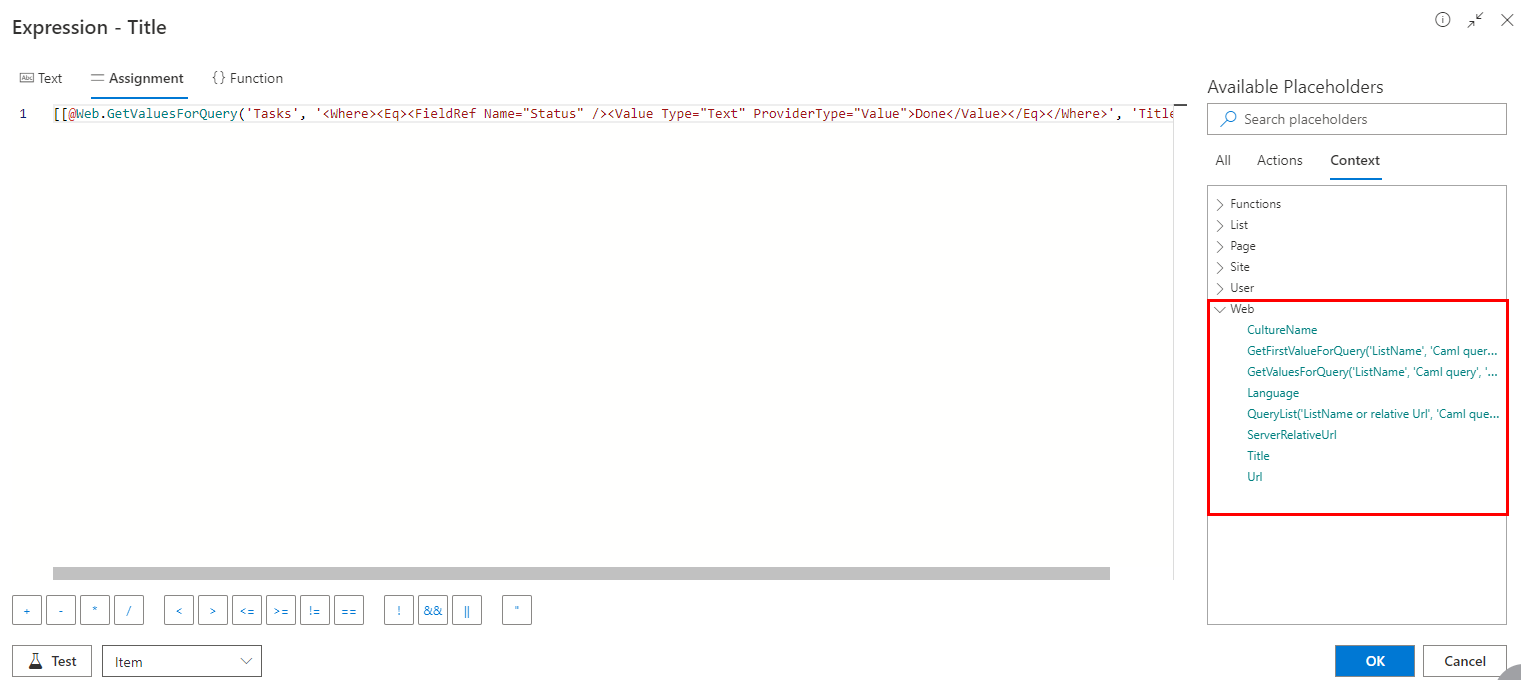The image size is (1521, 680).
Task: Insert the plus operator
Action: [27, 610]
